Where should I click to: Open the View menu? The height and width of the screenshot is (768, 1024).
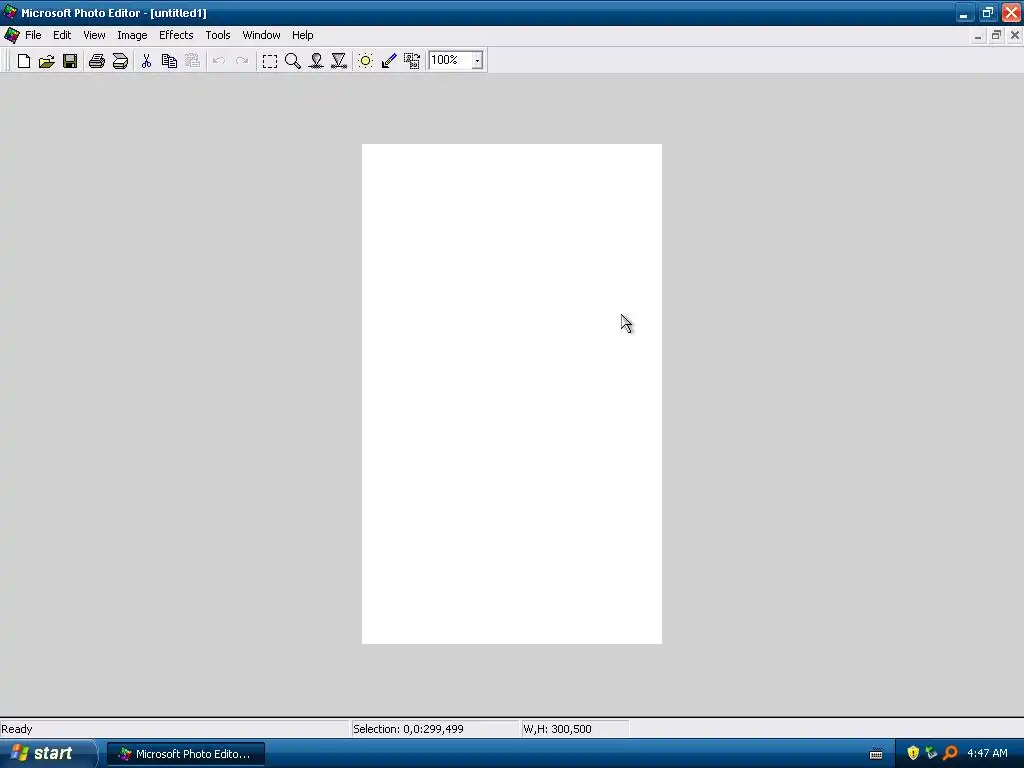coord(94,35)
